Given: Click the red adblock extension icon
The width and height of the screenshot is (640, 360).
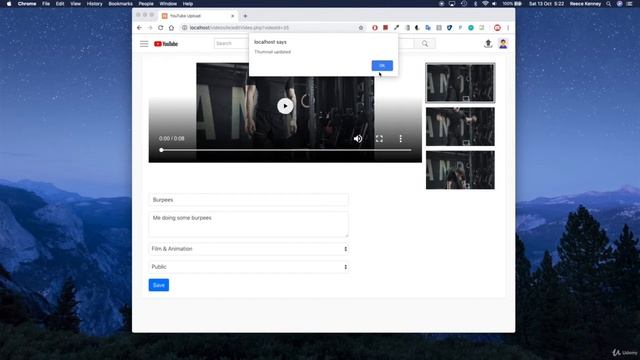Looking at the screenshot, I should tap(497, 28).
